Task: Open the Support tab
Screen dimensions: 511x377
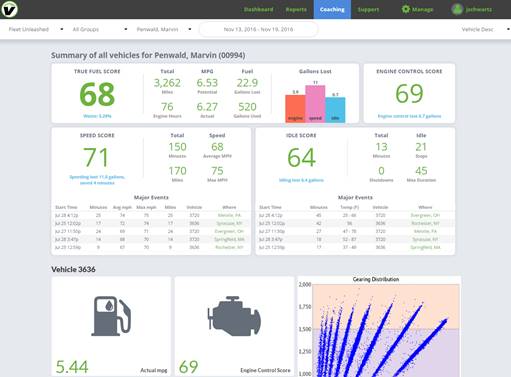Action: pyautogui.click(x=368, y=9)
